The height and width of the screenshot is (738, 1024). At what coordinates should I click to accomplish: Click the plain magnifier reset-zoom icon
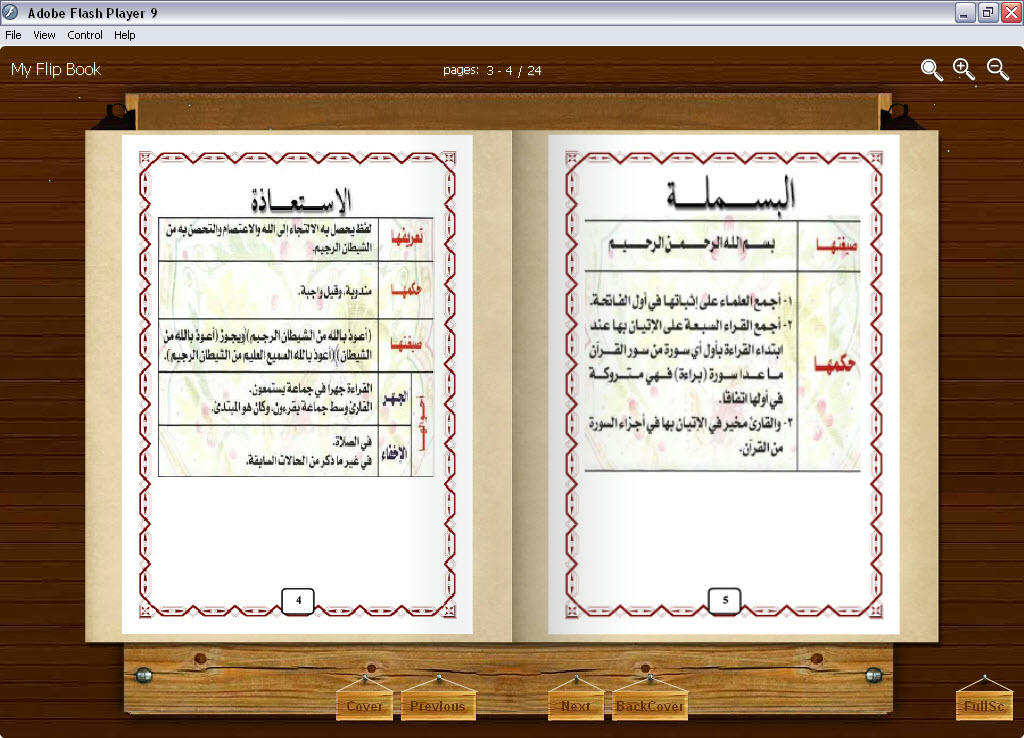[x=931, y=69]
